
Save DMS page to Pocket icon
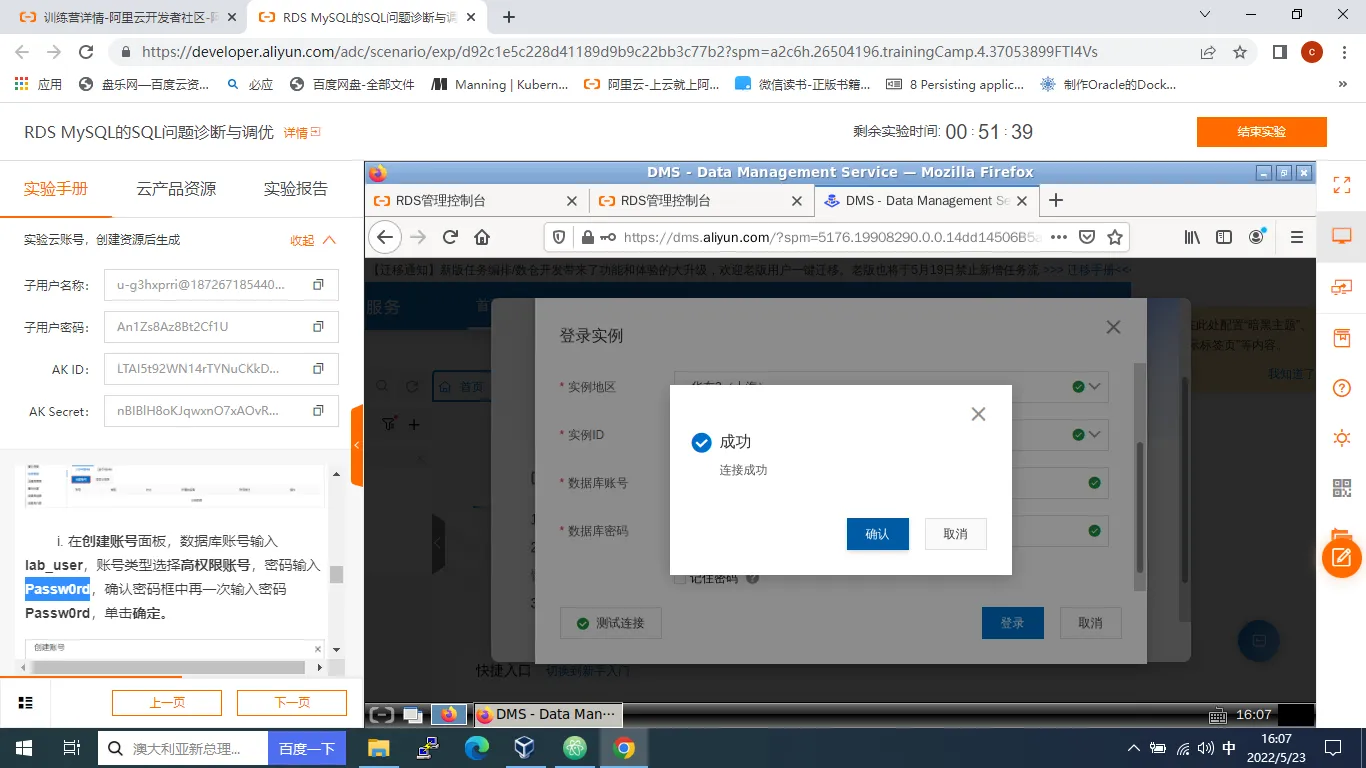tap(1087, 237)
